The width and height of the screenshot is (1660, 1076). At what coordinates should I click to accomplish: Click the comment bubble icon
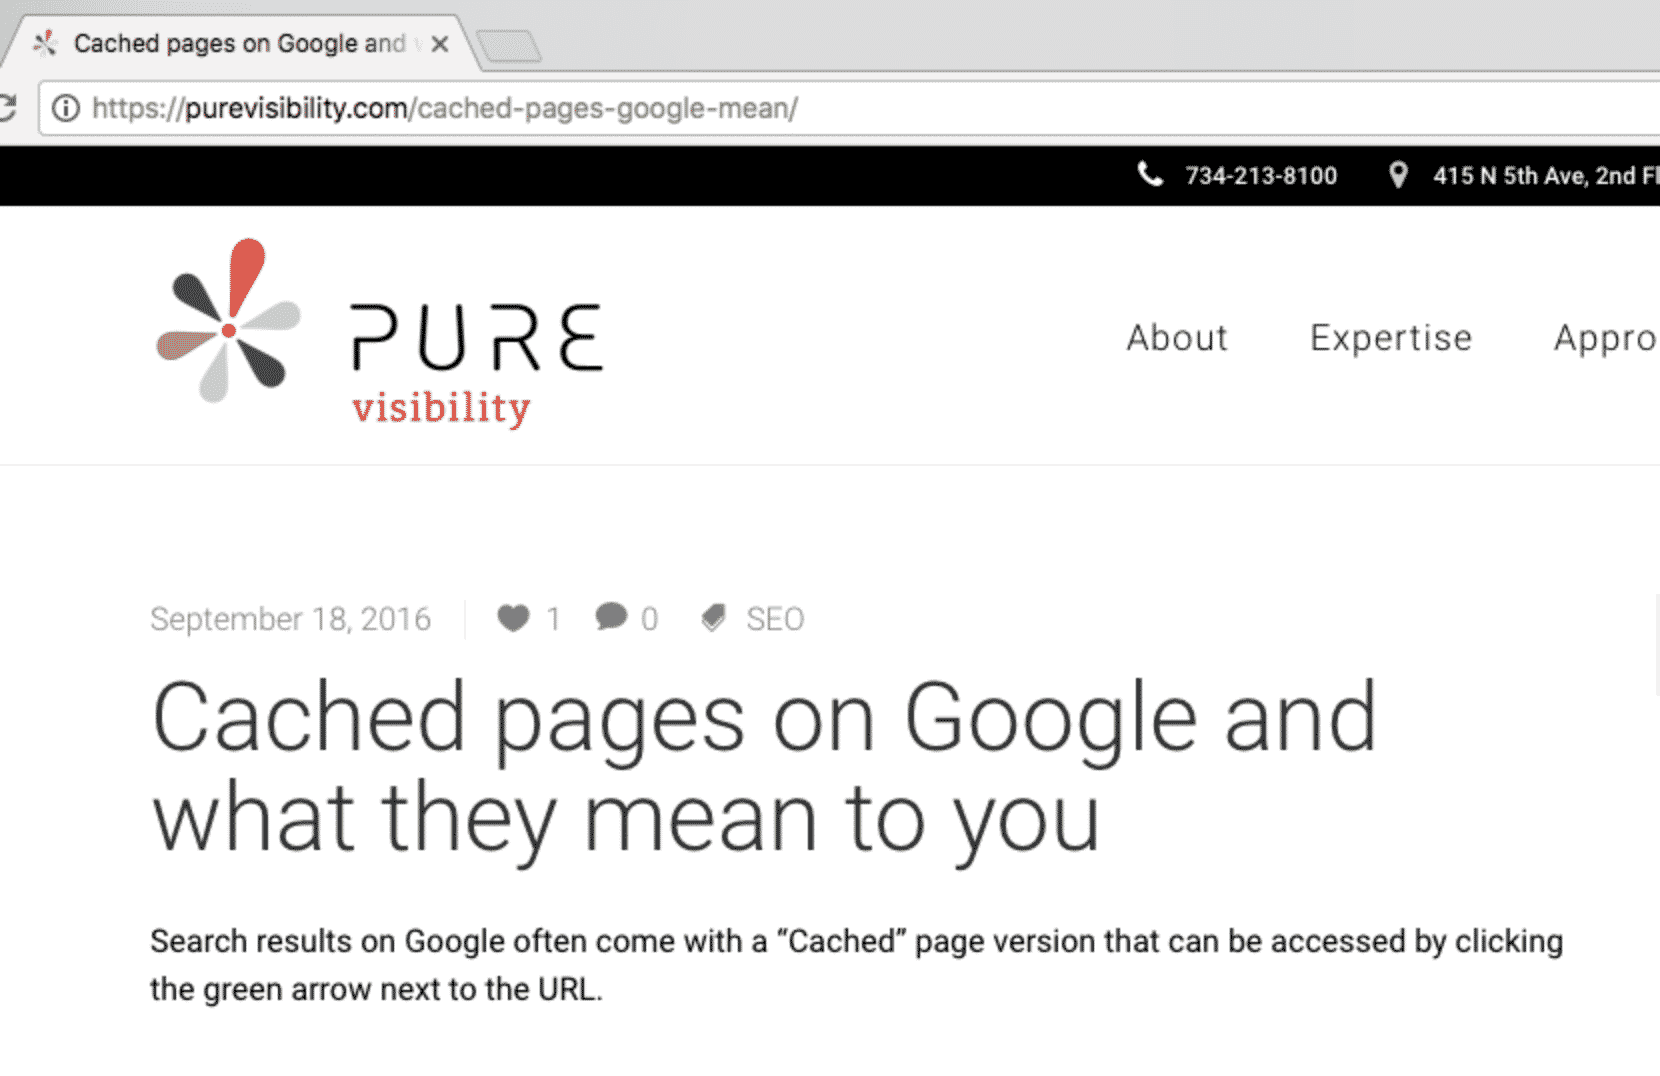click(611, 617)
